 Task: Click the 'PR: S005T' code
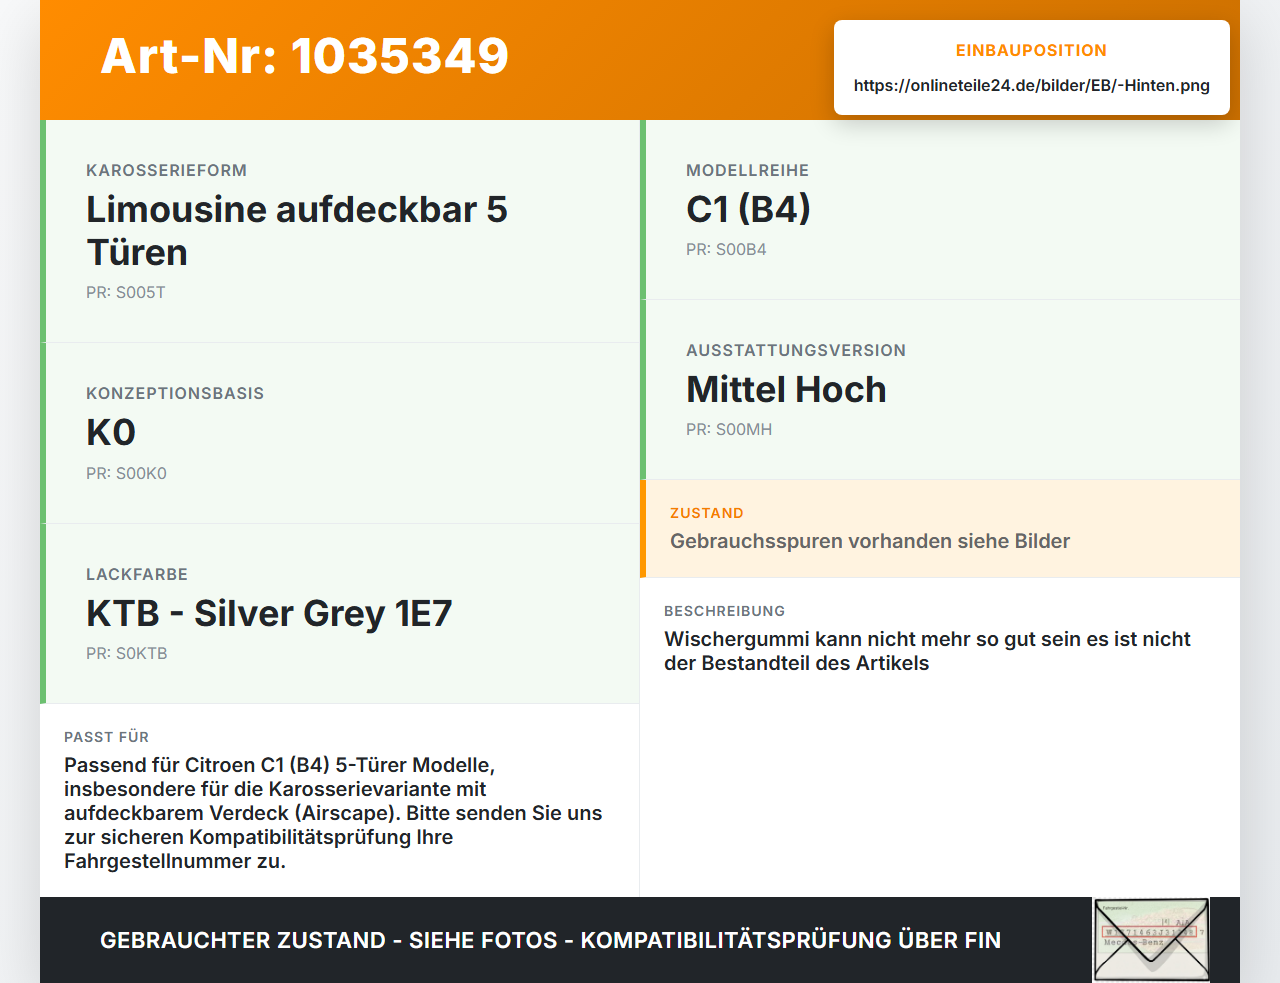click(126, 293)
